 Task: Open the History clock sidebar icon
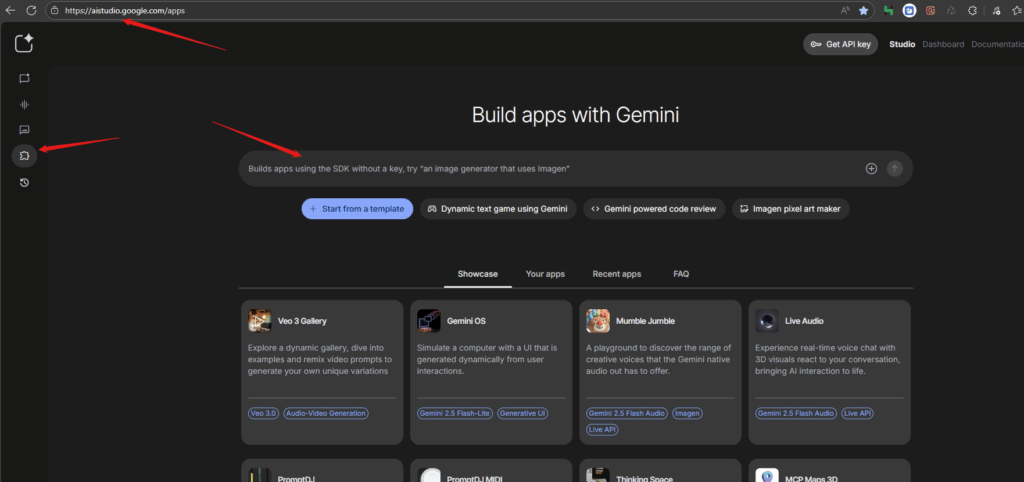[24, 183]
